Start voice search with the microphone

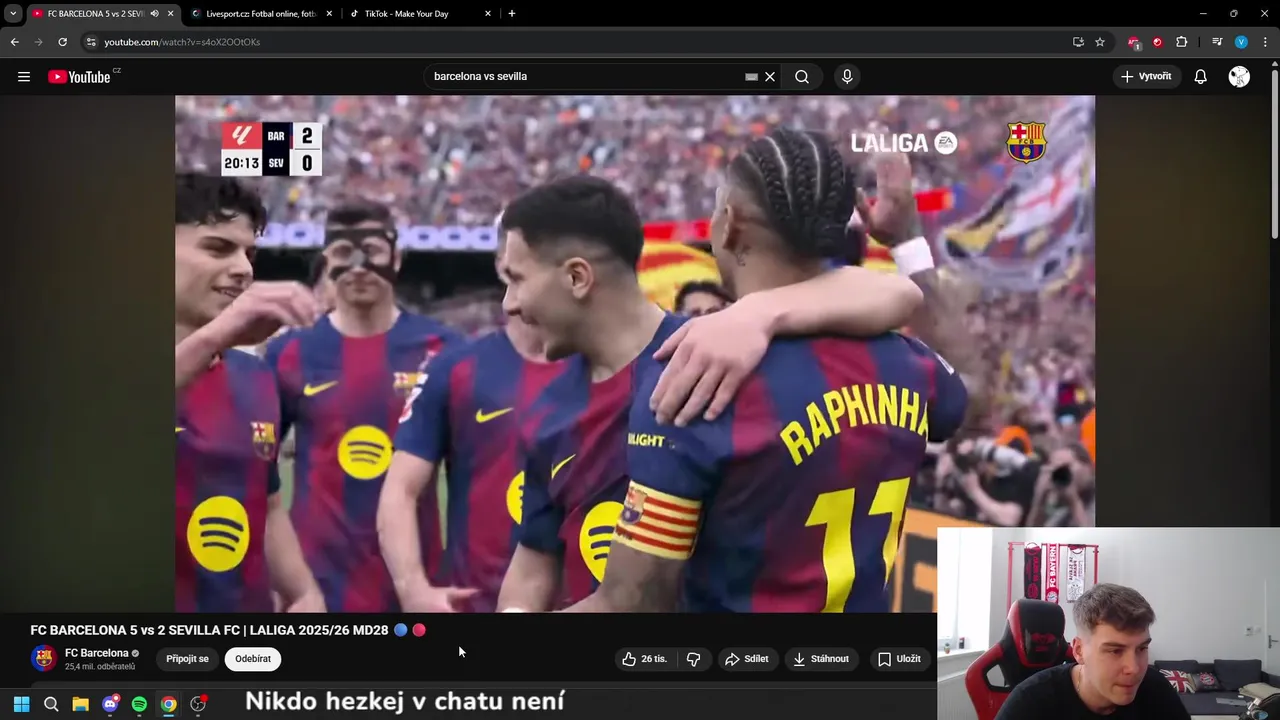pyautogui.click(x=847, y=77)
